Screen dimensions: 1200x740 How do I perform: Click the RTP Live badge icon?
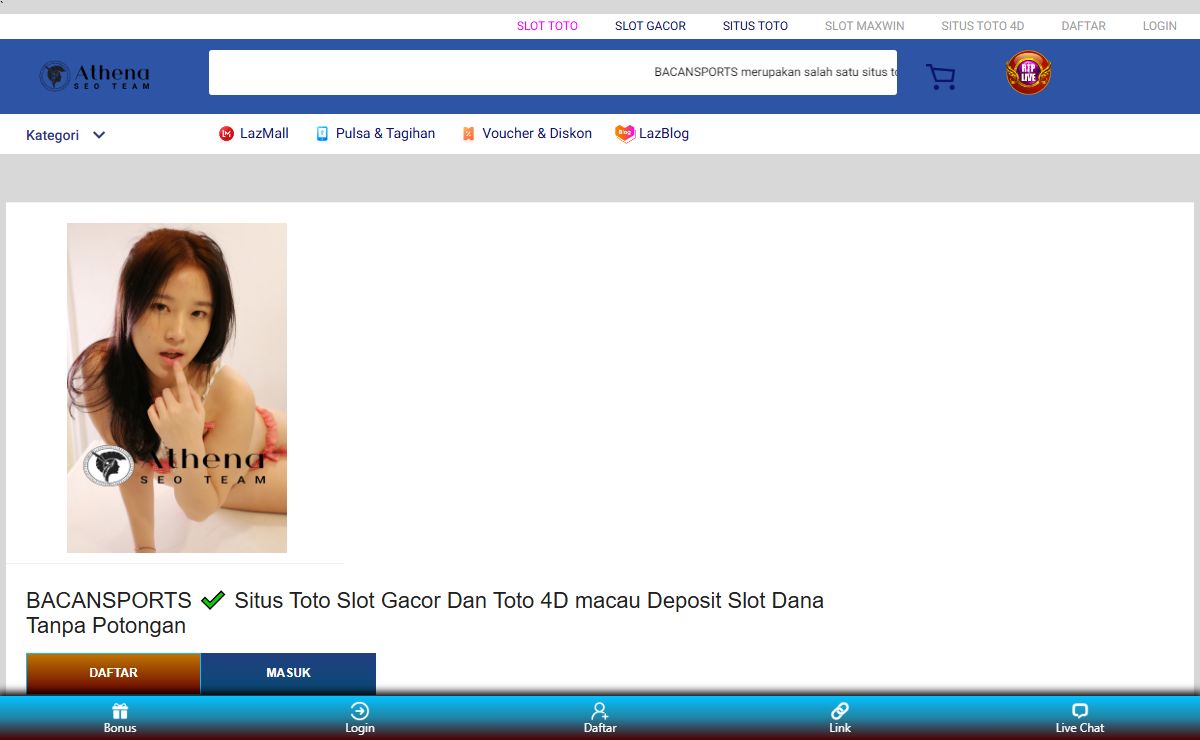[x=1028, y=73]
